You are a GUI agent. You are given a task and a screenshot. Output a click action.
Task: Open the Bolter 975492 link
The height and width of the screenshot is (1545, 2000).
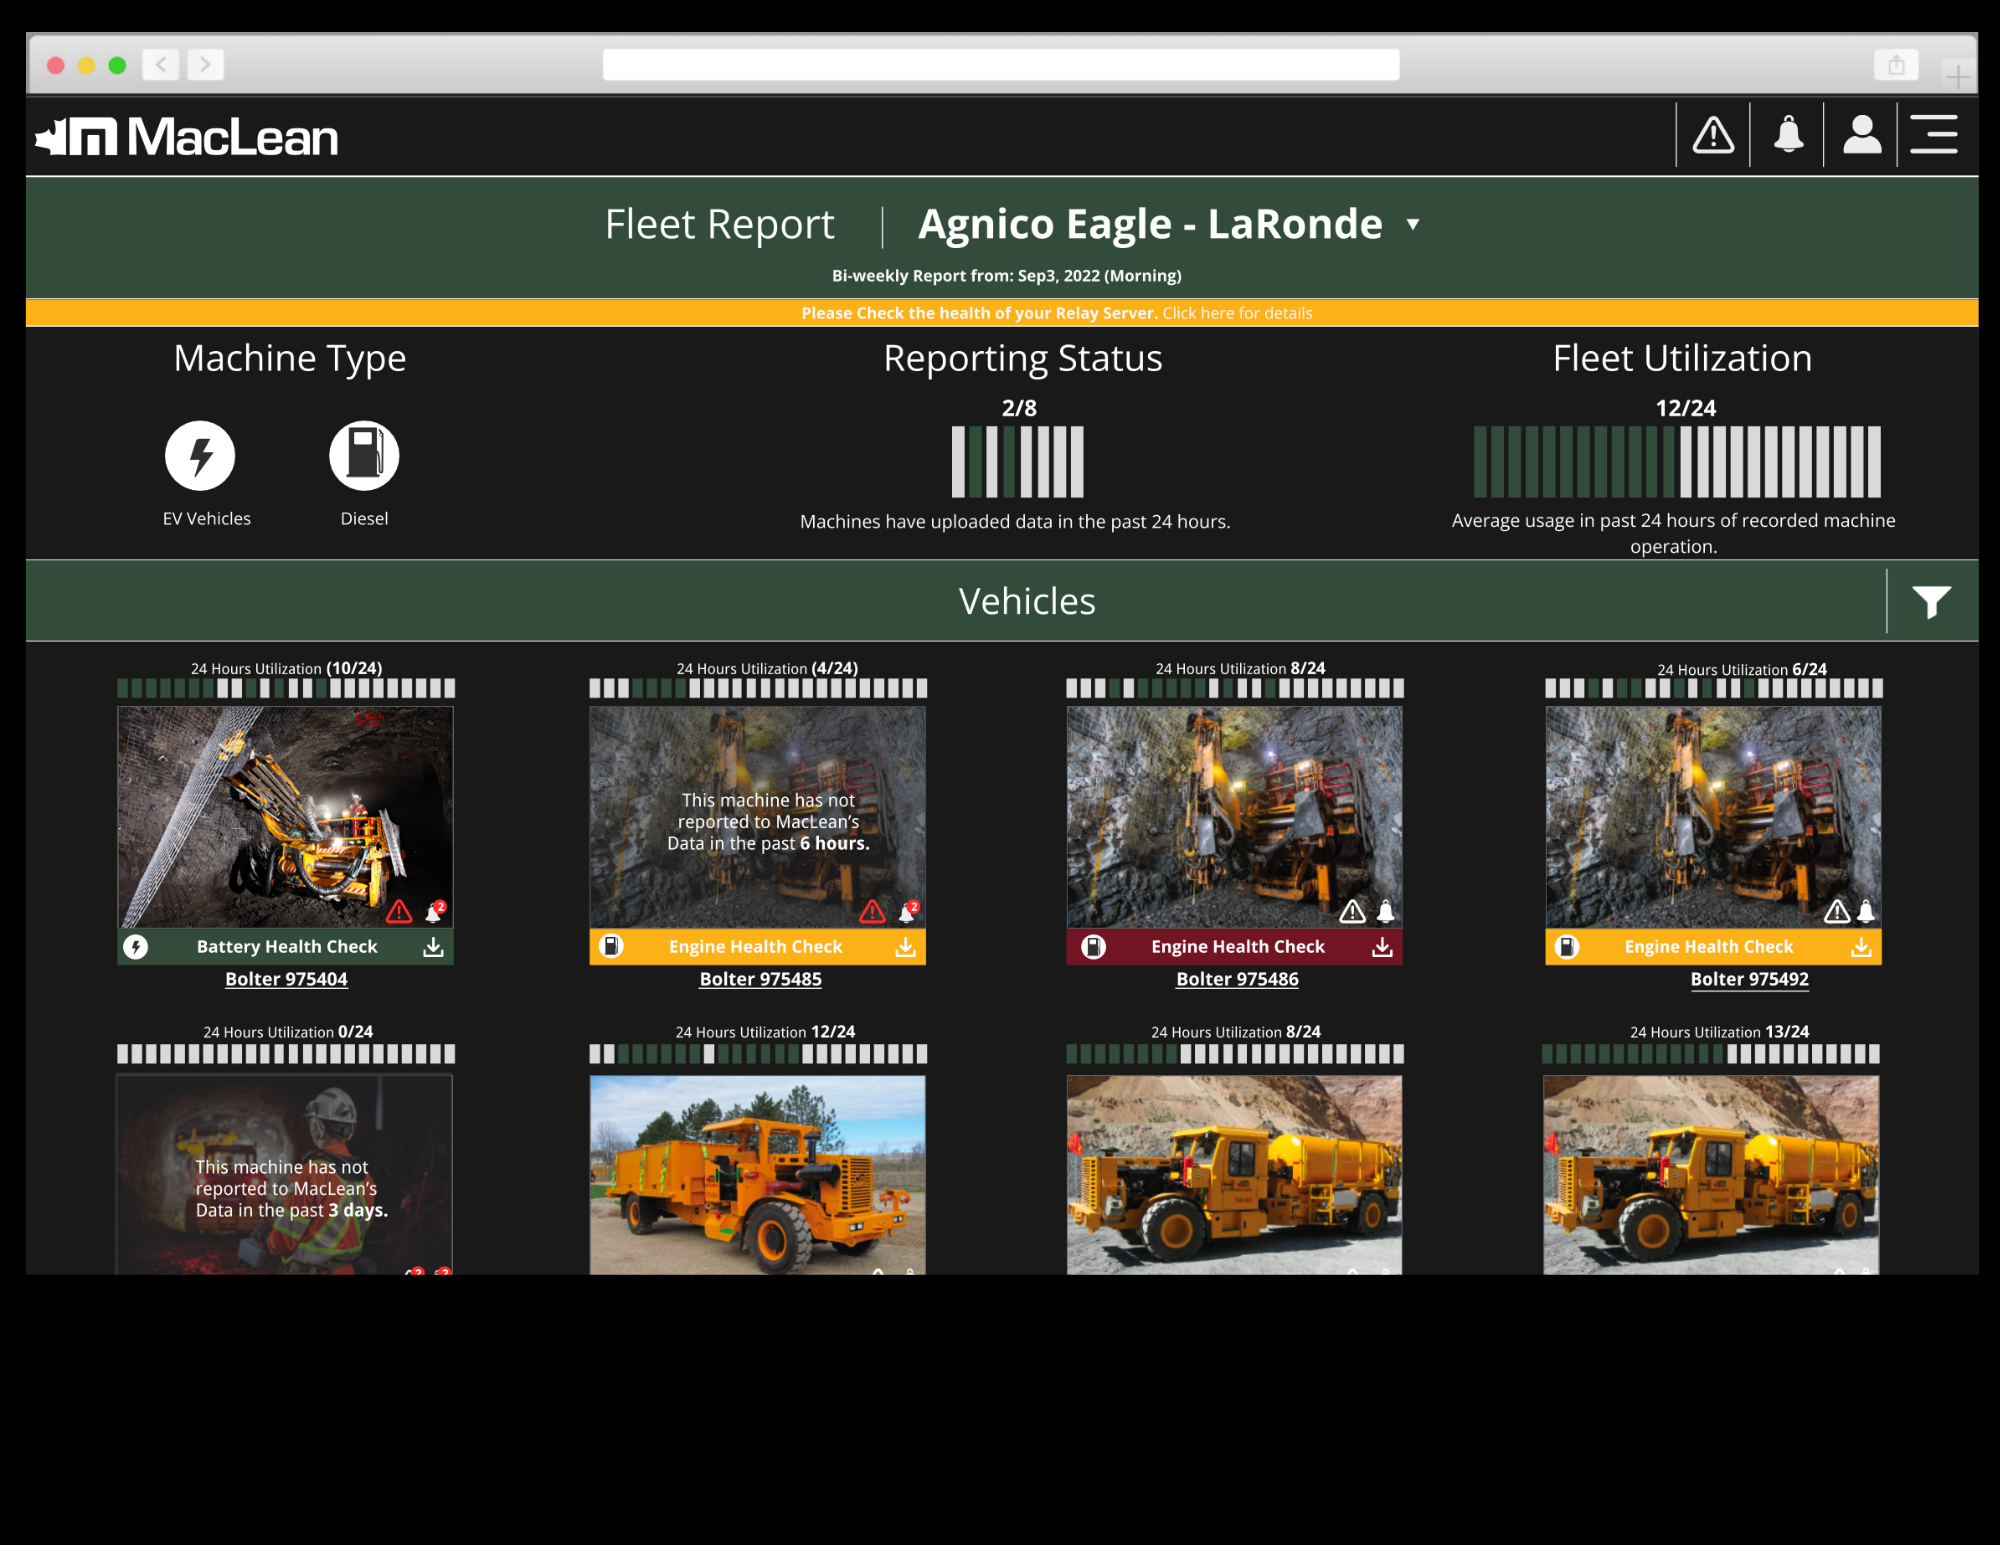click(x=1749, y=979)
